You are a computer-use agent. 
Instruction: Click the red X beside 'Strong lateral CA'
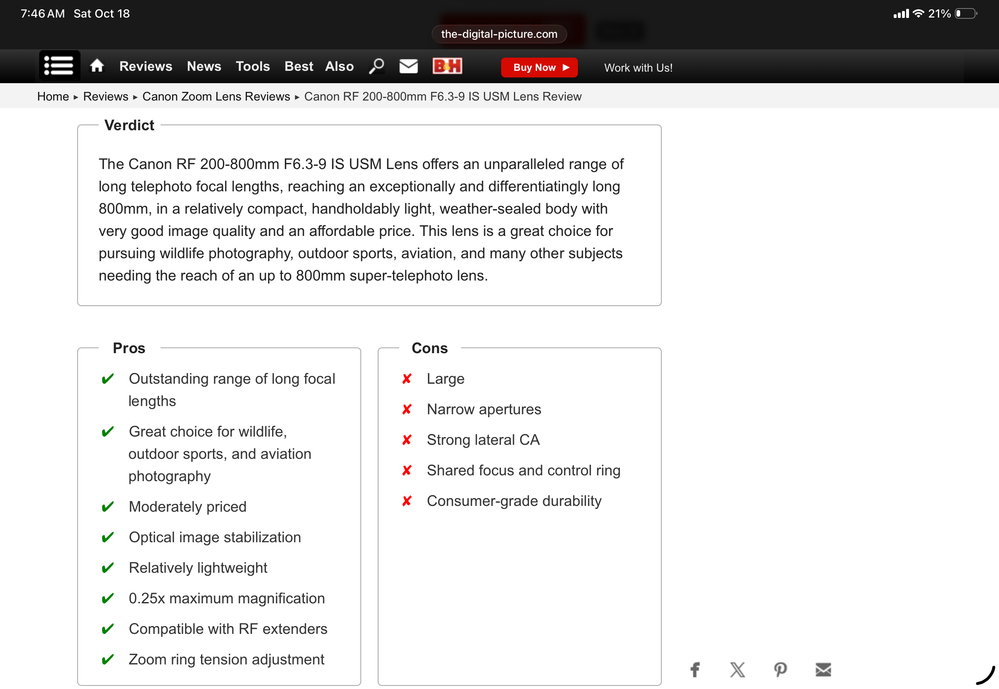click(x=406, y=440)
